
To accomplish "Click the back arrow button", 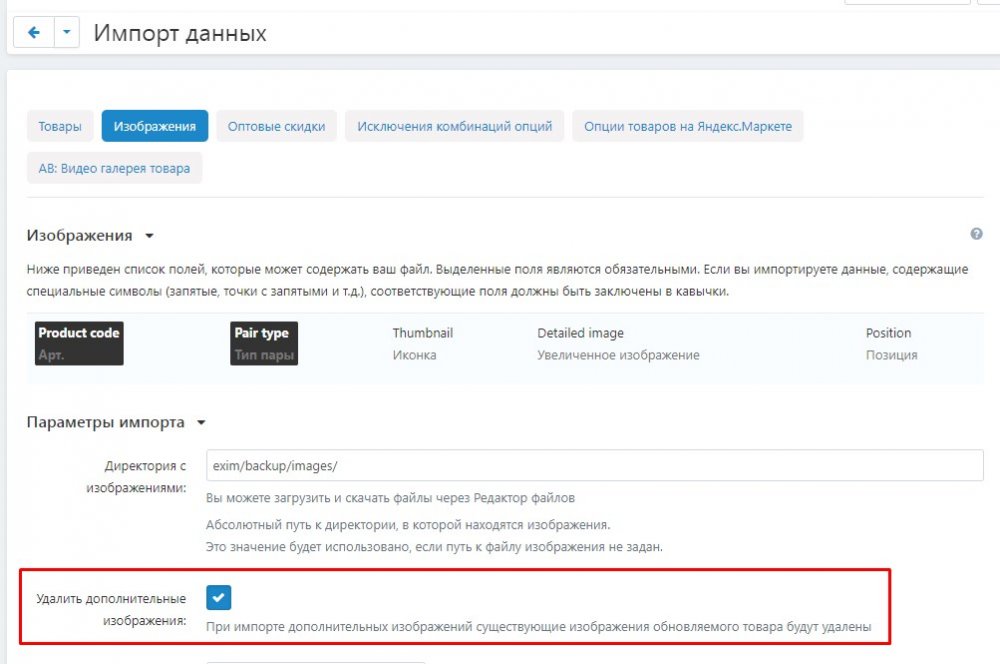I will tap(33, 33).
